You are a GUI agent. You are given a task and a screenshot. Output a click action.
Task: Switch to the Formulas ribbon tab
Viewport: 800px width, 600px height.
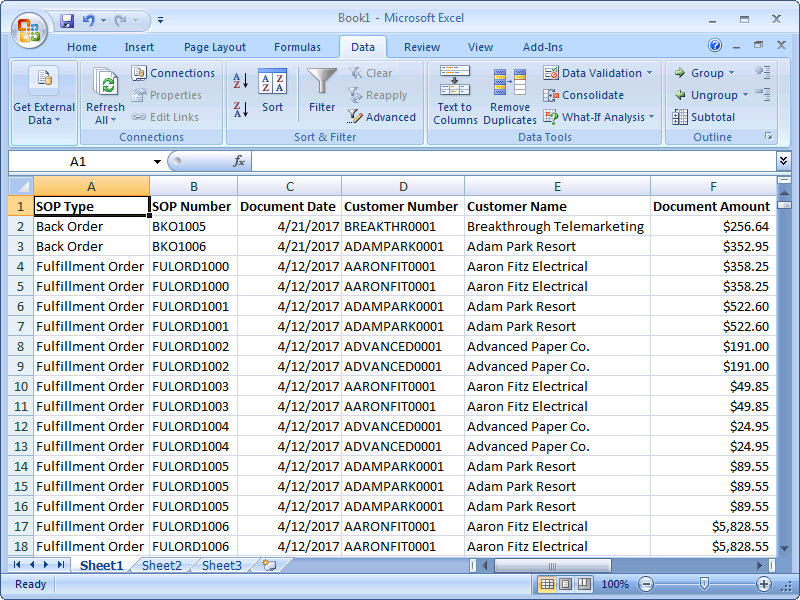click(297, 47)
